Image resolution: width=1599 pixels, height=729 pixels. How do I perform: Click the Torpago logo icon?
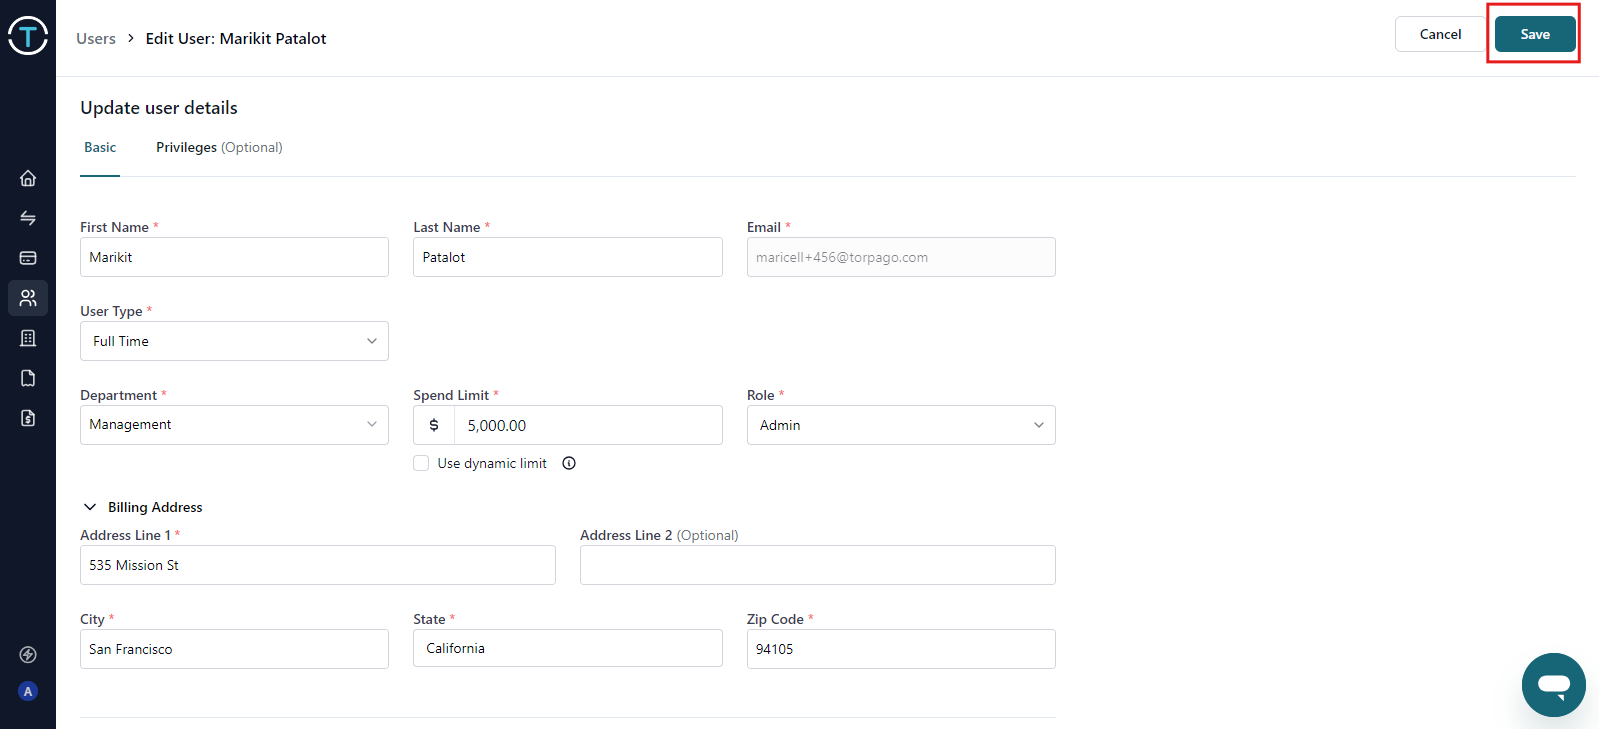coord(28,36)
